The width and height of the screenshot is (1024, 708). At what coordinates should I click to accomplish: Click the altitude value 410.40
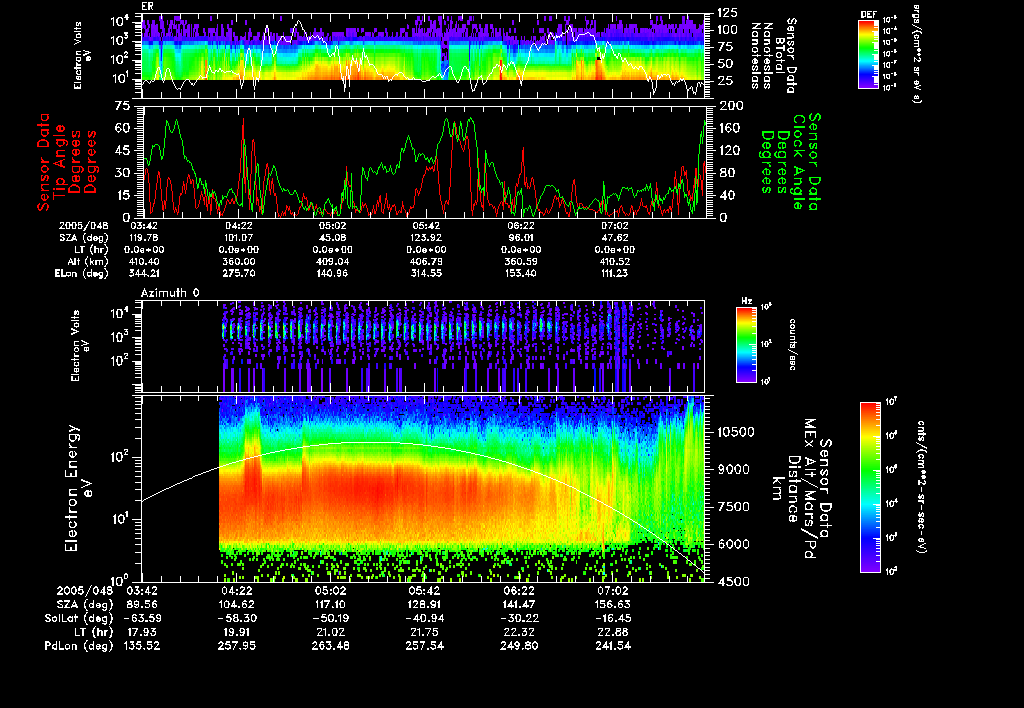(144, 261)
